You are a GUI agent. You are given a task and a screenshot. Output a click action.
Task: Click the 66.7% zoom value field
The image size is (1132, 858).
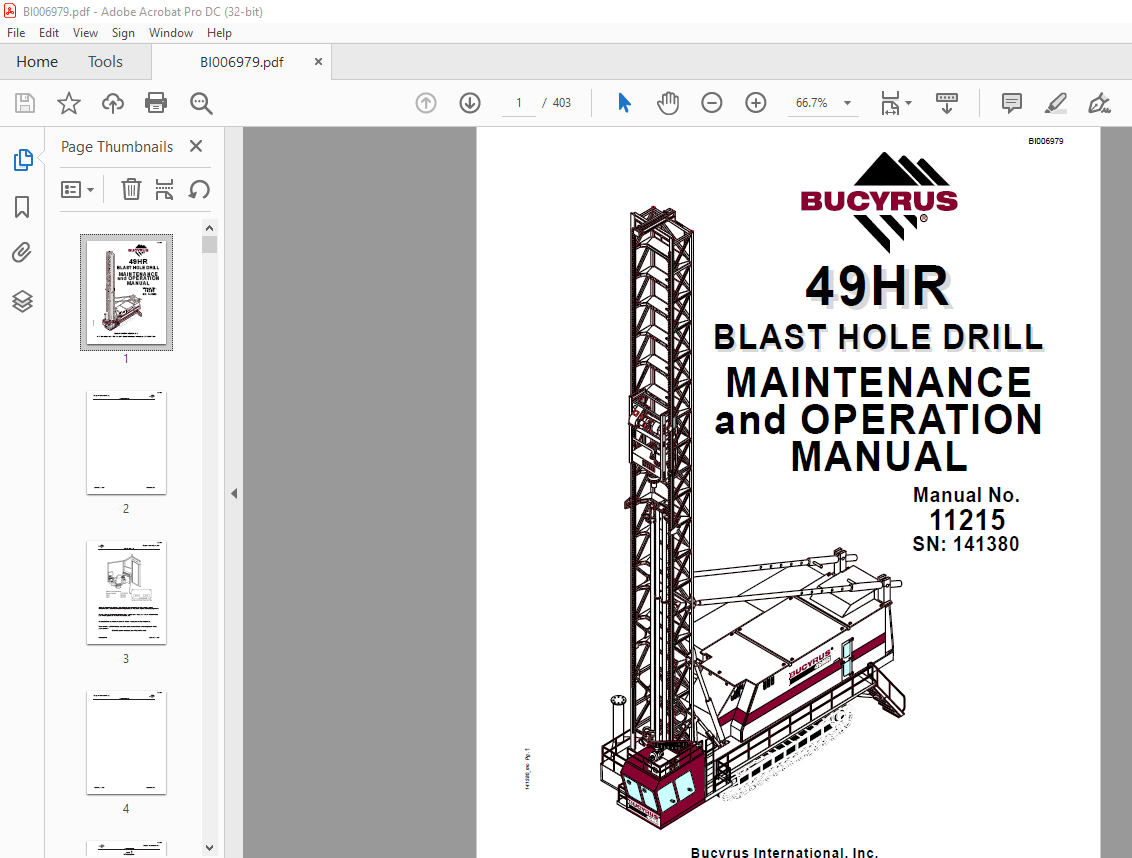click(x=811, y=103)
